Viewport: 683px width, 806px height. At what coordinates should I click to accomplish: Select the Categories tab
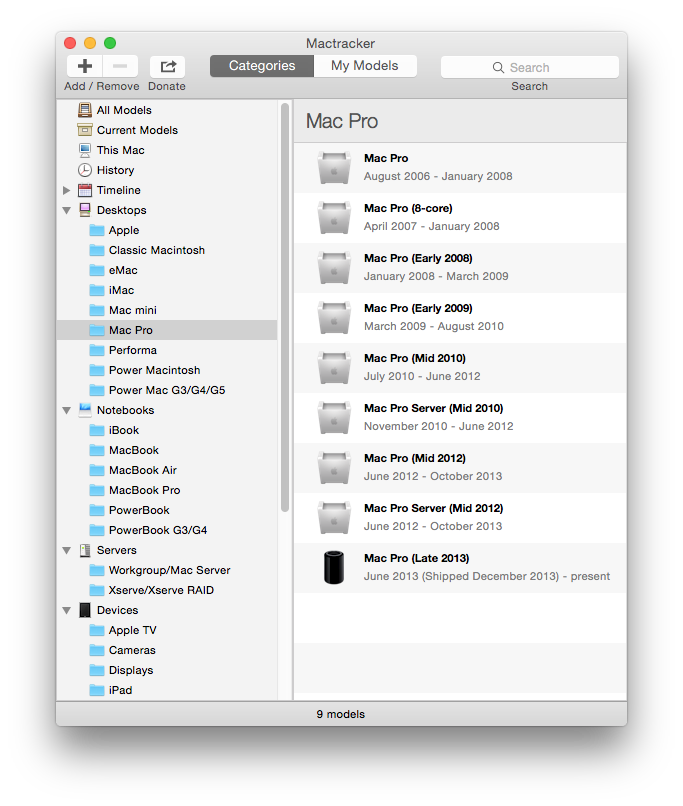click(262, 66)
